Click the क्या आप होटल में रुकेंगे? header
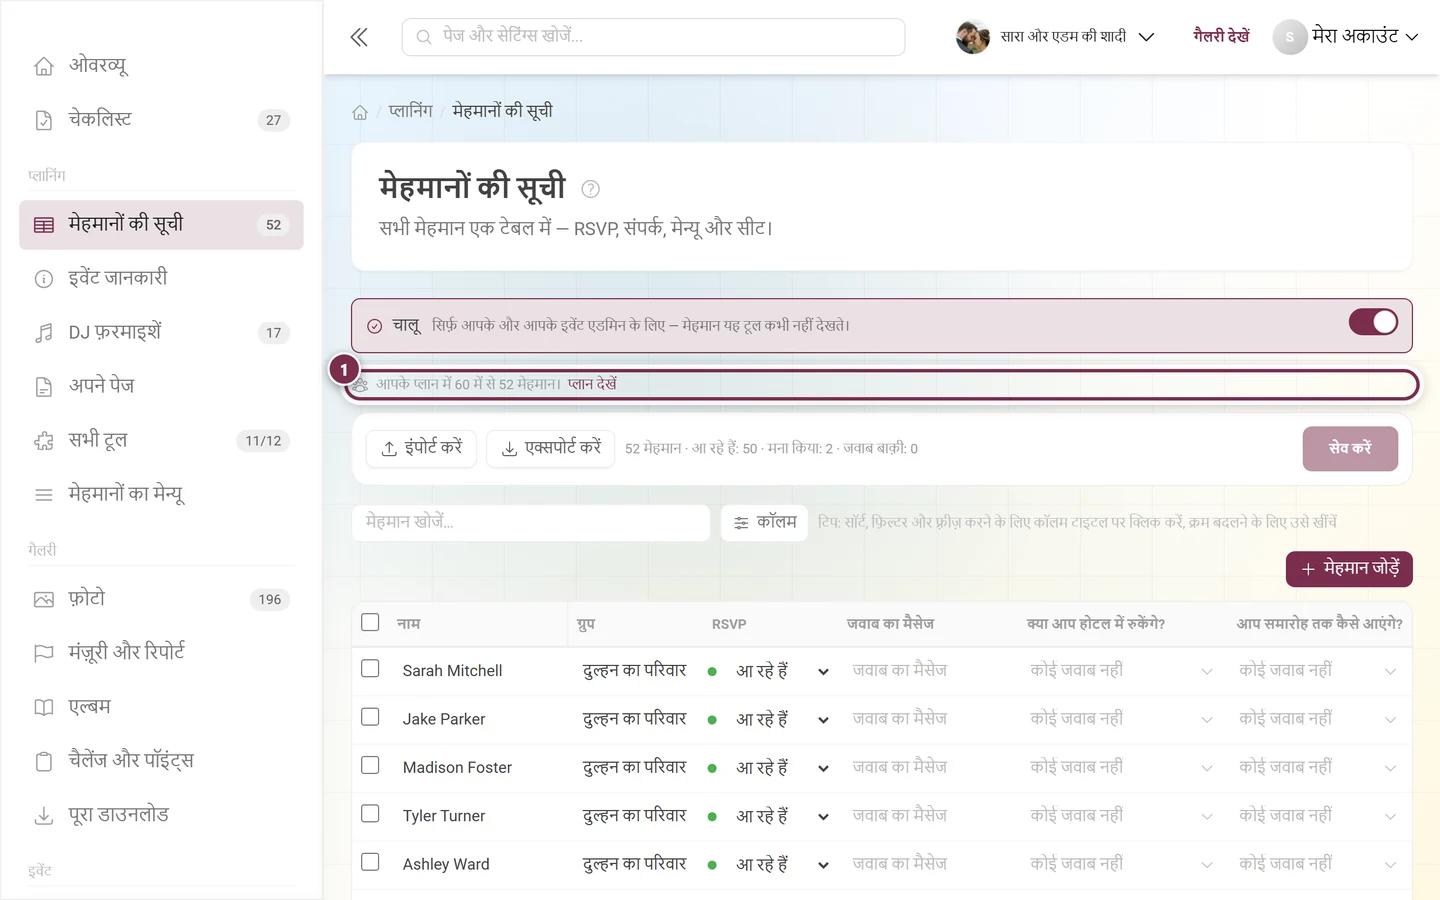This screenshot has height=900, width=1440. pos(1096,624)
